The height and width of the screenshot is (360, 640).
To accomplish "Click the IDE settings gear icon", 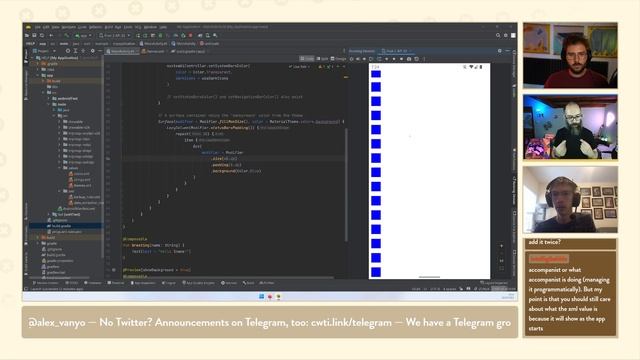I will [506, 35].
